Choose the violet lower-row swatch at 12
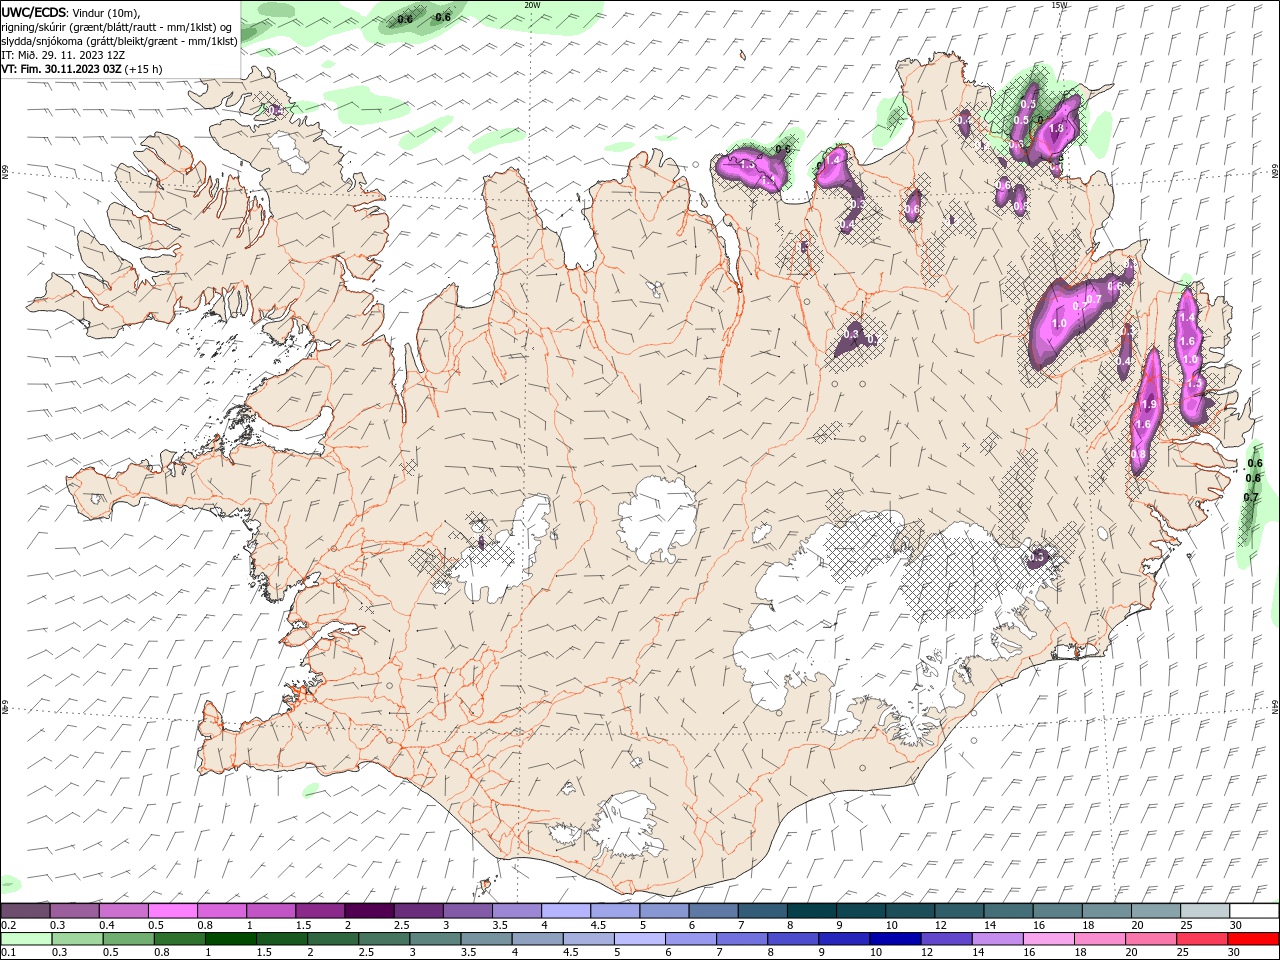This screenshot has width=1280, height=960. (x=946, y=939)
